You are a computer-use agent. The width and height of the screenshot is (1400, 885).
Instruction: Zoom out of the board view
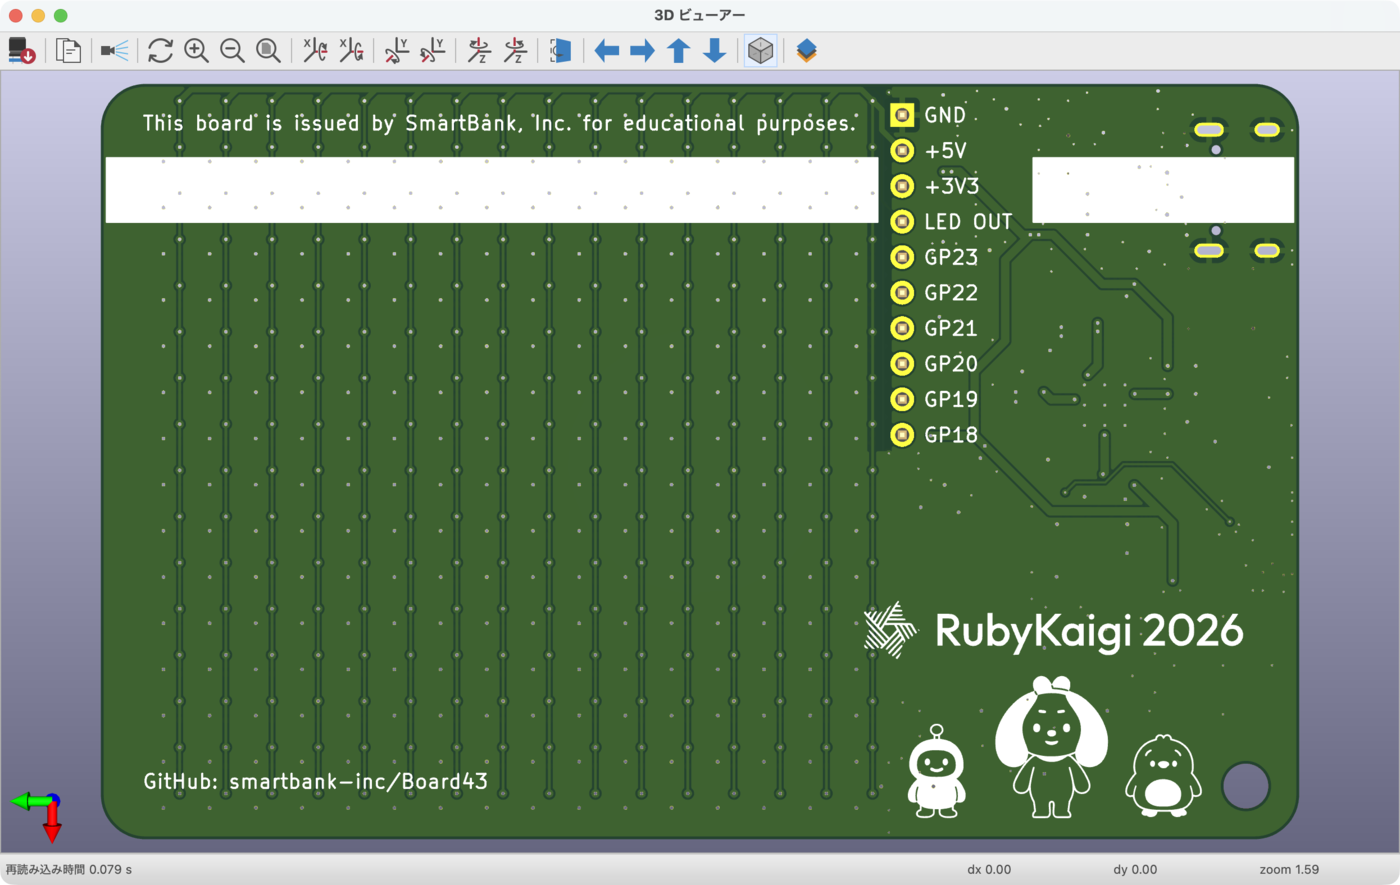point(232,50)
